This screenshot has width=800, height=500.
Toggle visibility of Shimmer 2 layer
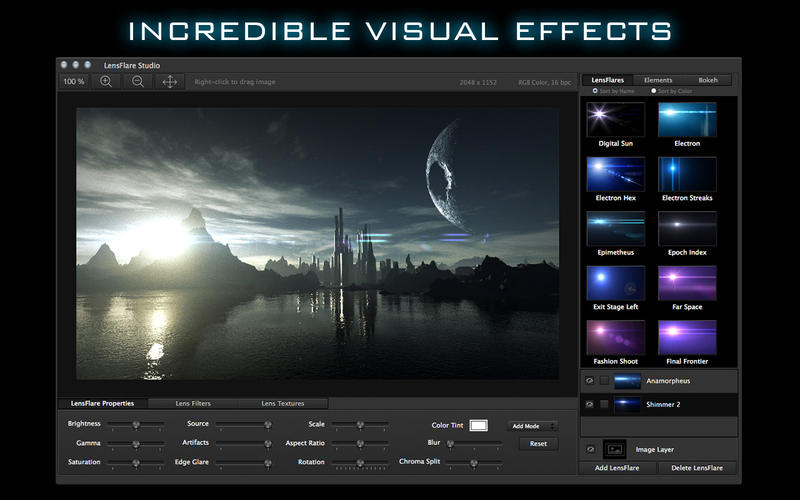[x=589, y=404]
